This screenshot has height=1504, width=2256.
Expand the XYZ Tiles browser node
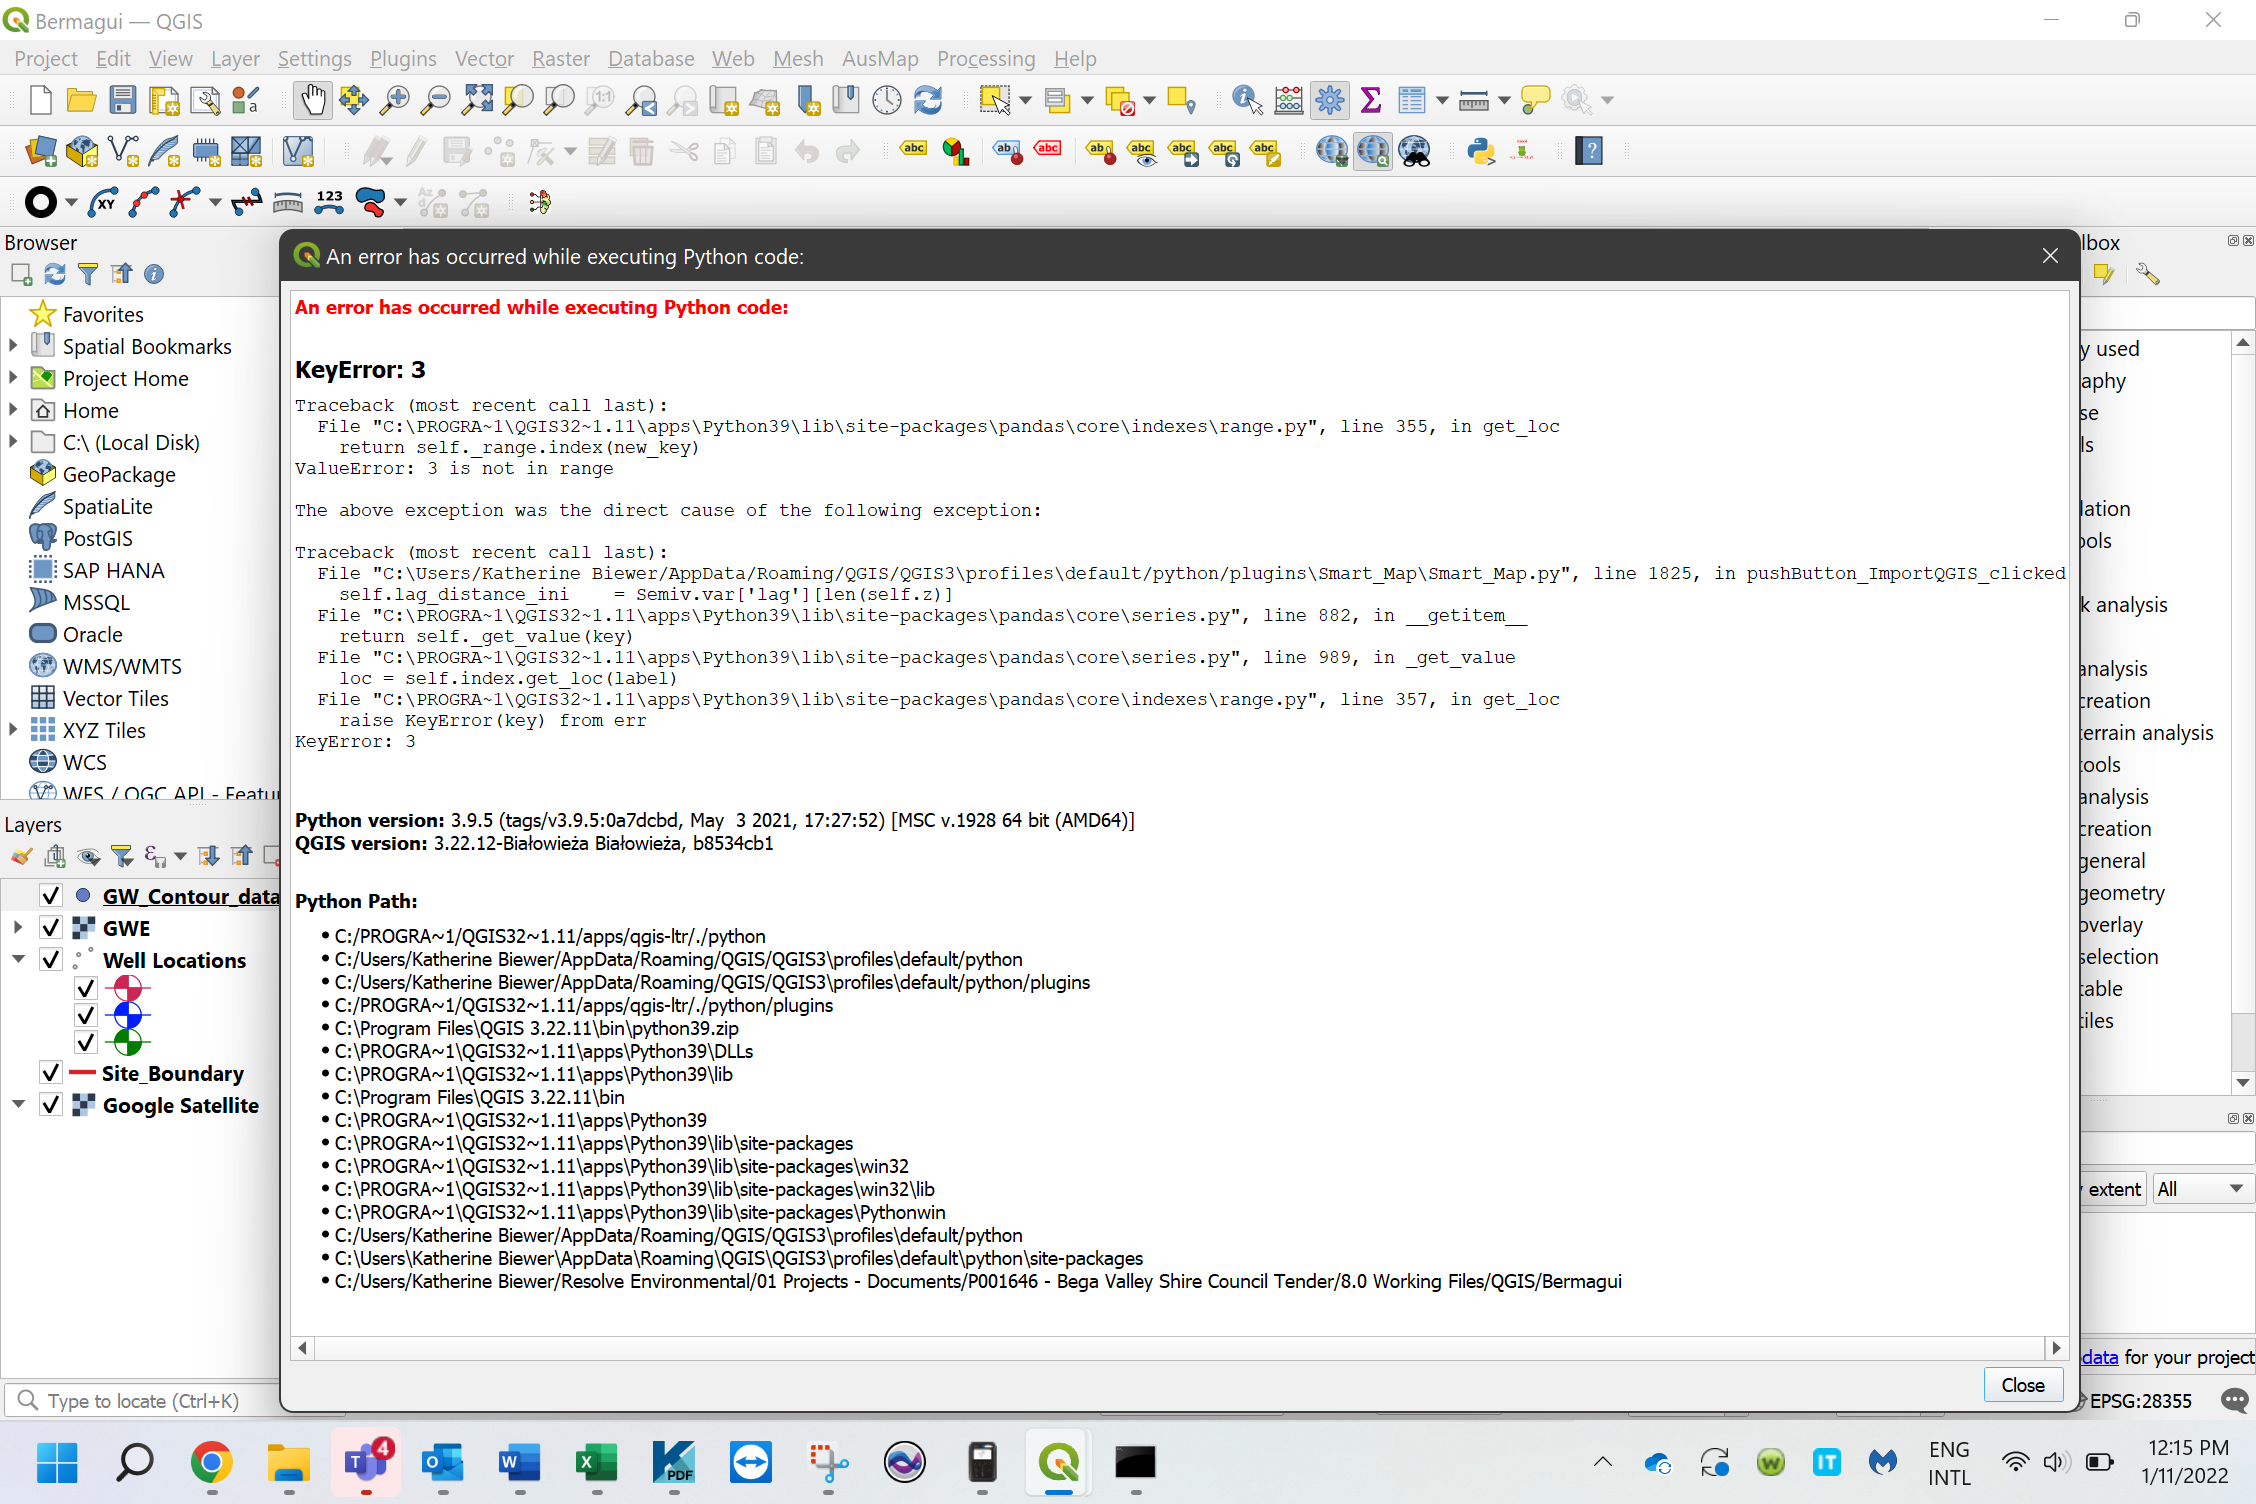(x=13, y=730)
